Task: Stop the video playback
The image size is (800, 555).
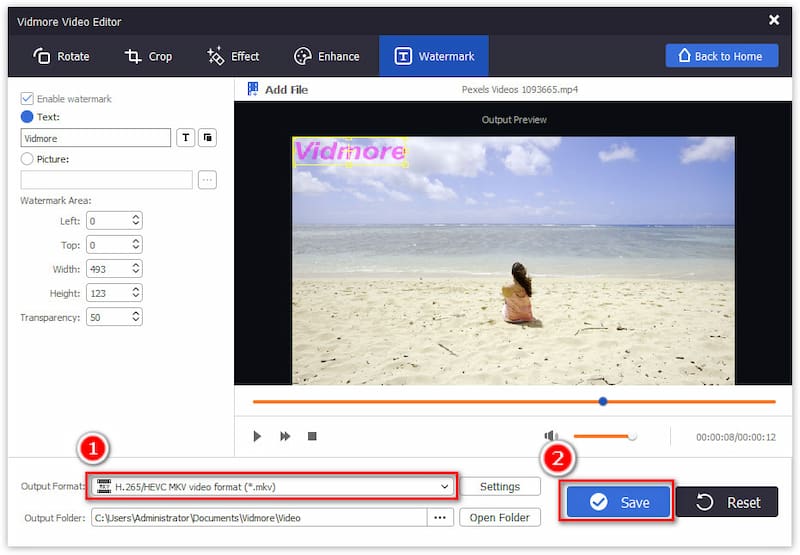Action: [312, 436]
